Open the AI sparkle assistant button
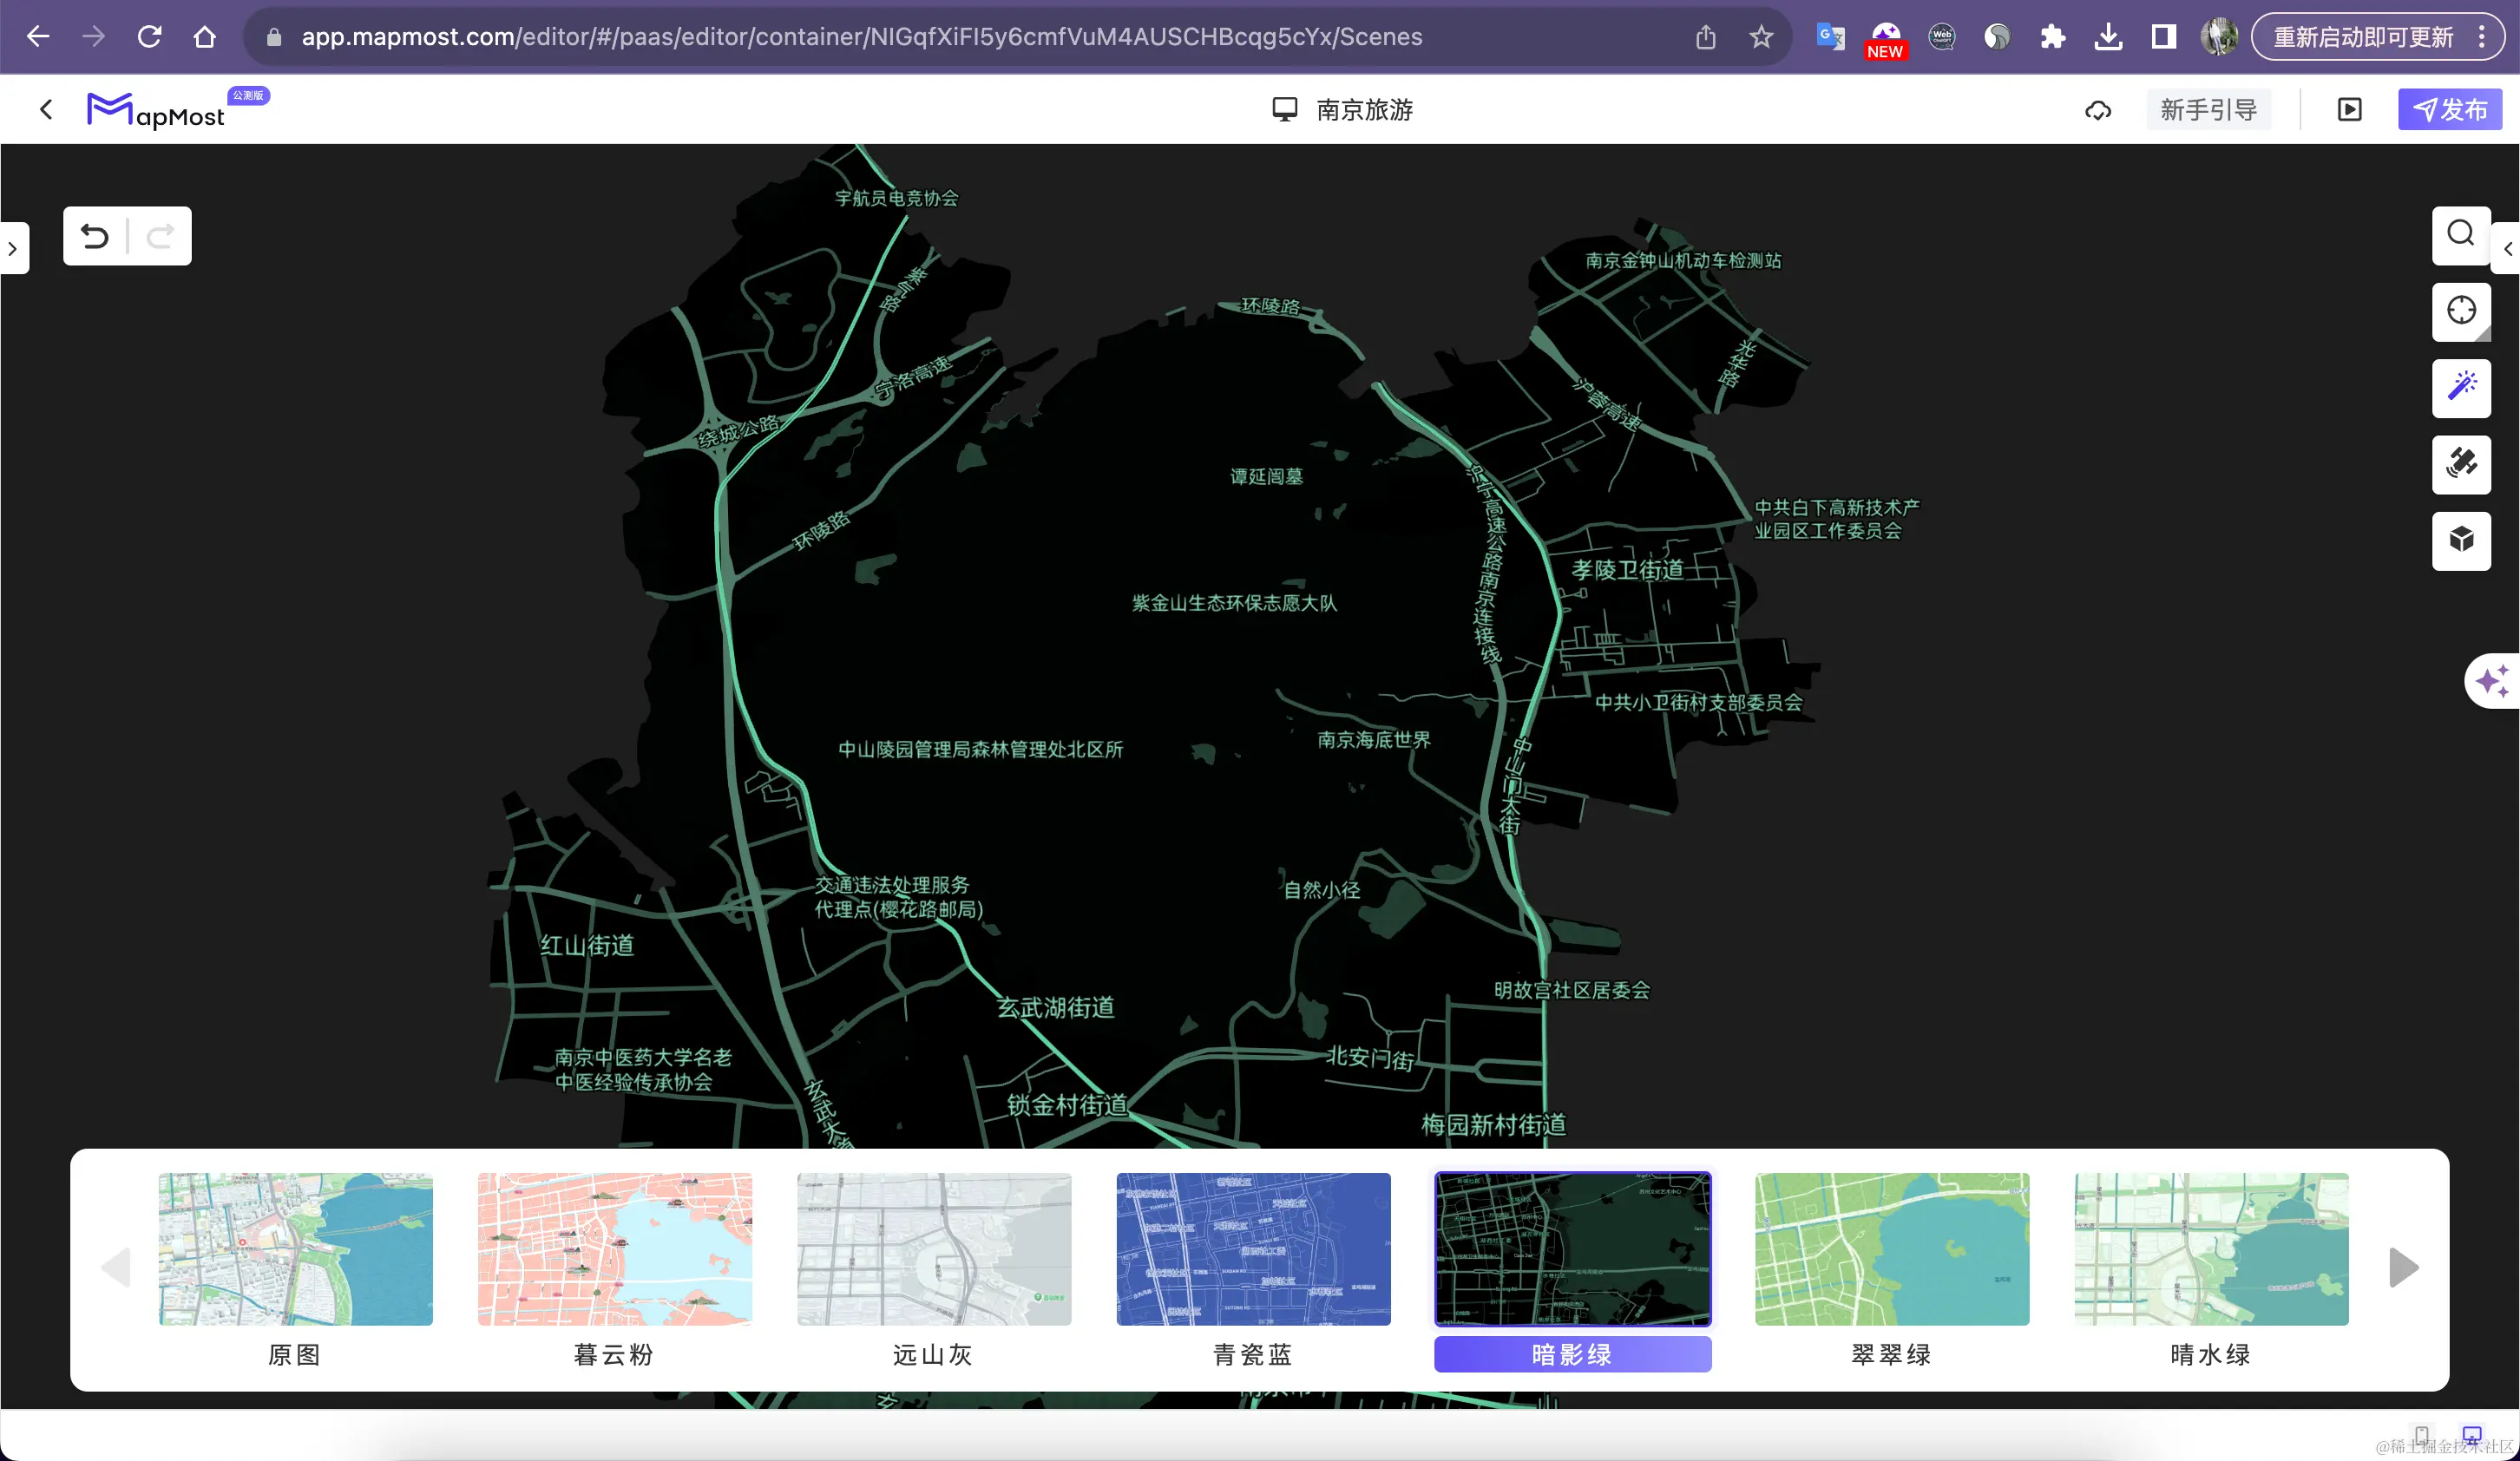This screenshot has width=2520, height=1461. point(2493,681)
